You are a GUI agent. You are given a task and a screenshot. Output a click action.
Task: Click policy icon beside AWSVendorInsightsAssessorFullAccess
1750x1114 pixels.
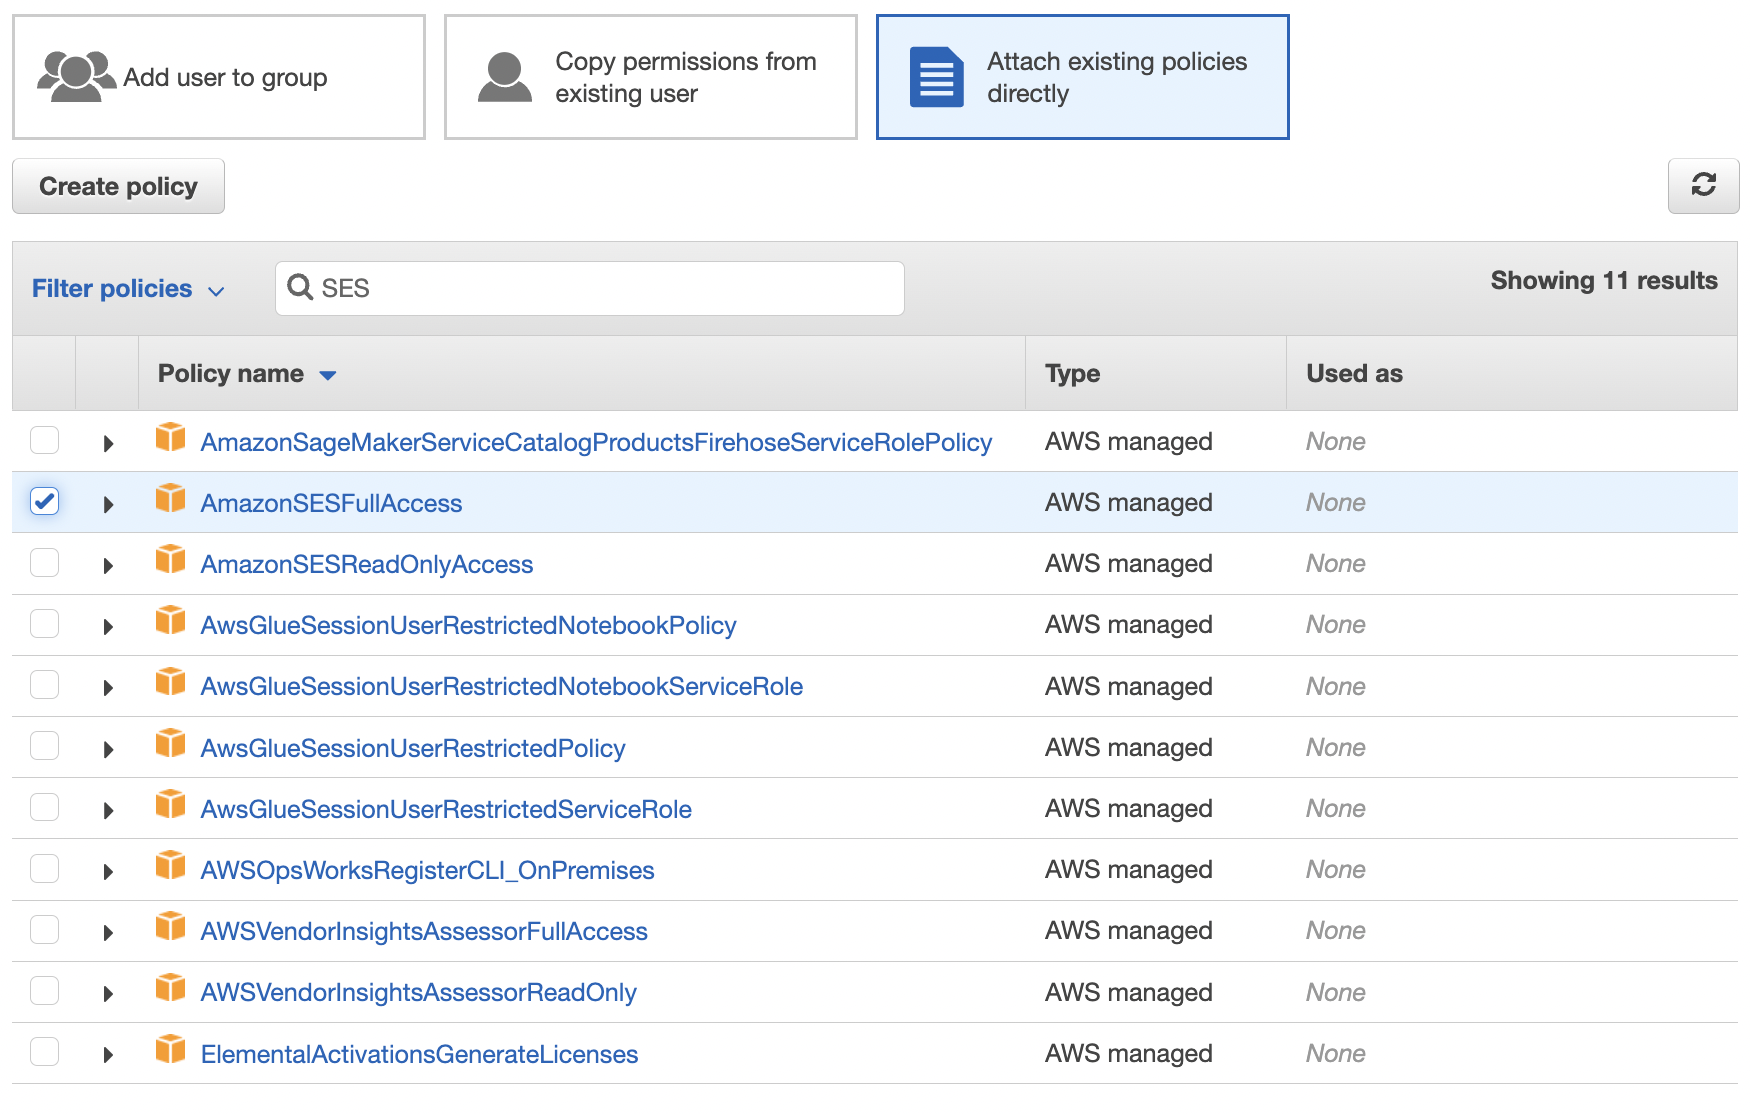coord(171,926)
